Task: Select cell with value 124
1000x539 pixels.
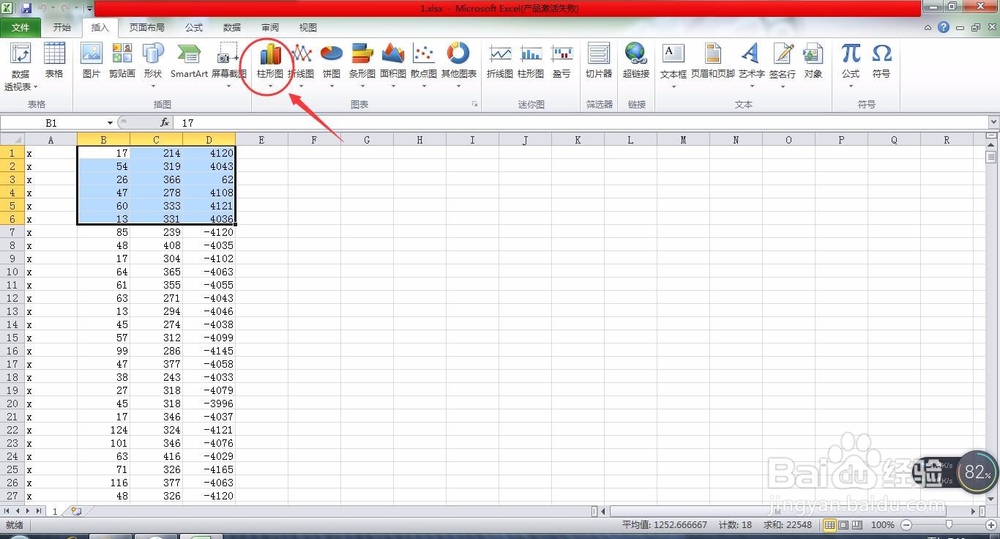Action: coord(103,430)
